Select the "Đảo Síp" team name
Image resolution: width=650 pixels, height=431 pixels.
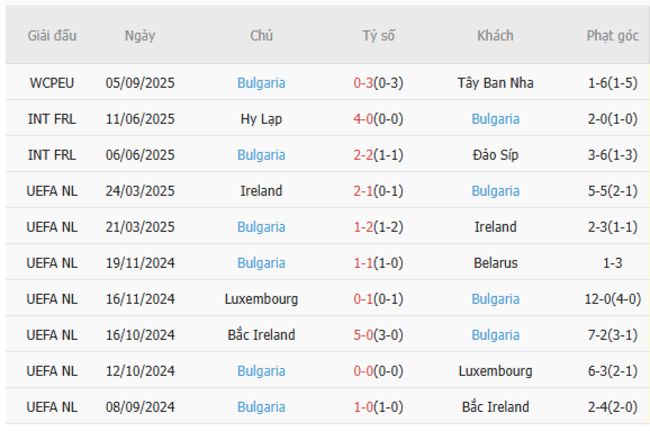[x=495, y=155]
